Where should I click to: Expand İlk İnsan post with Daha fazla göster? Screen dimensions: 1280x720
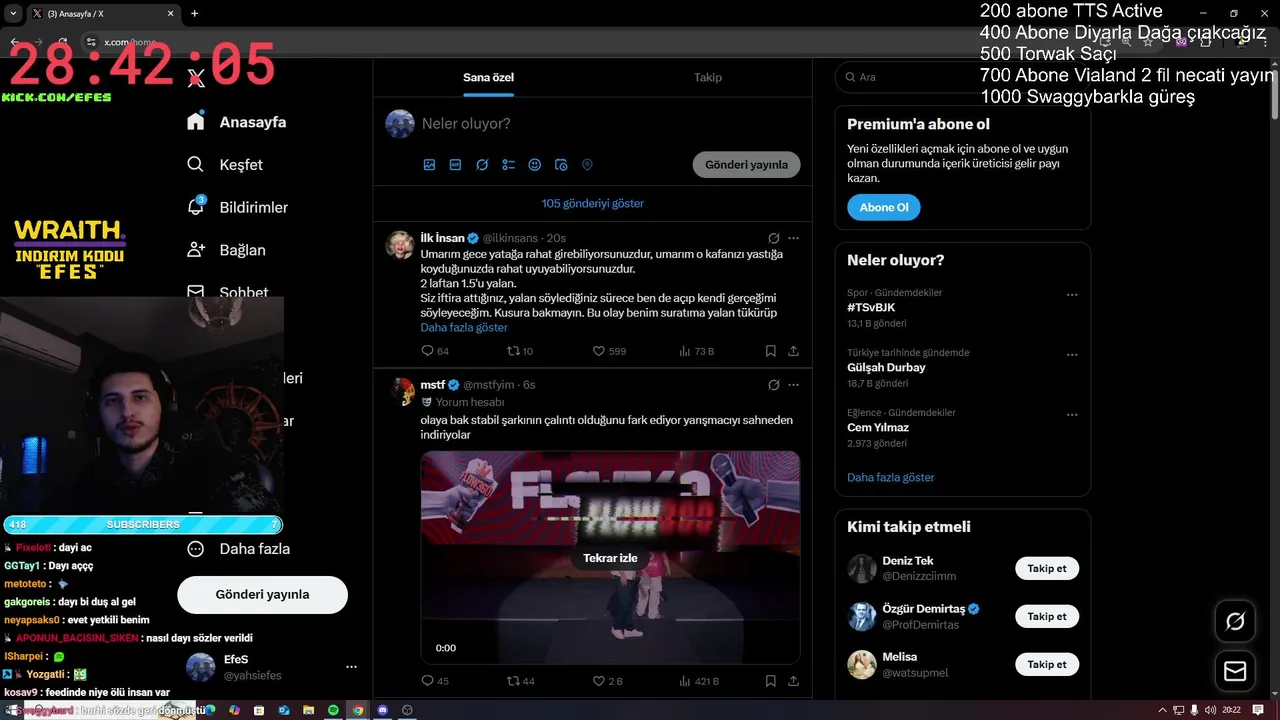[x=464, y=327]
